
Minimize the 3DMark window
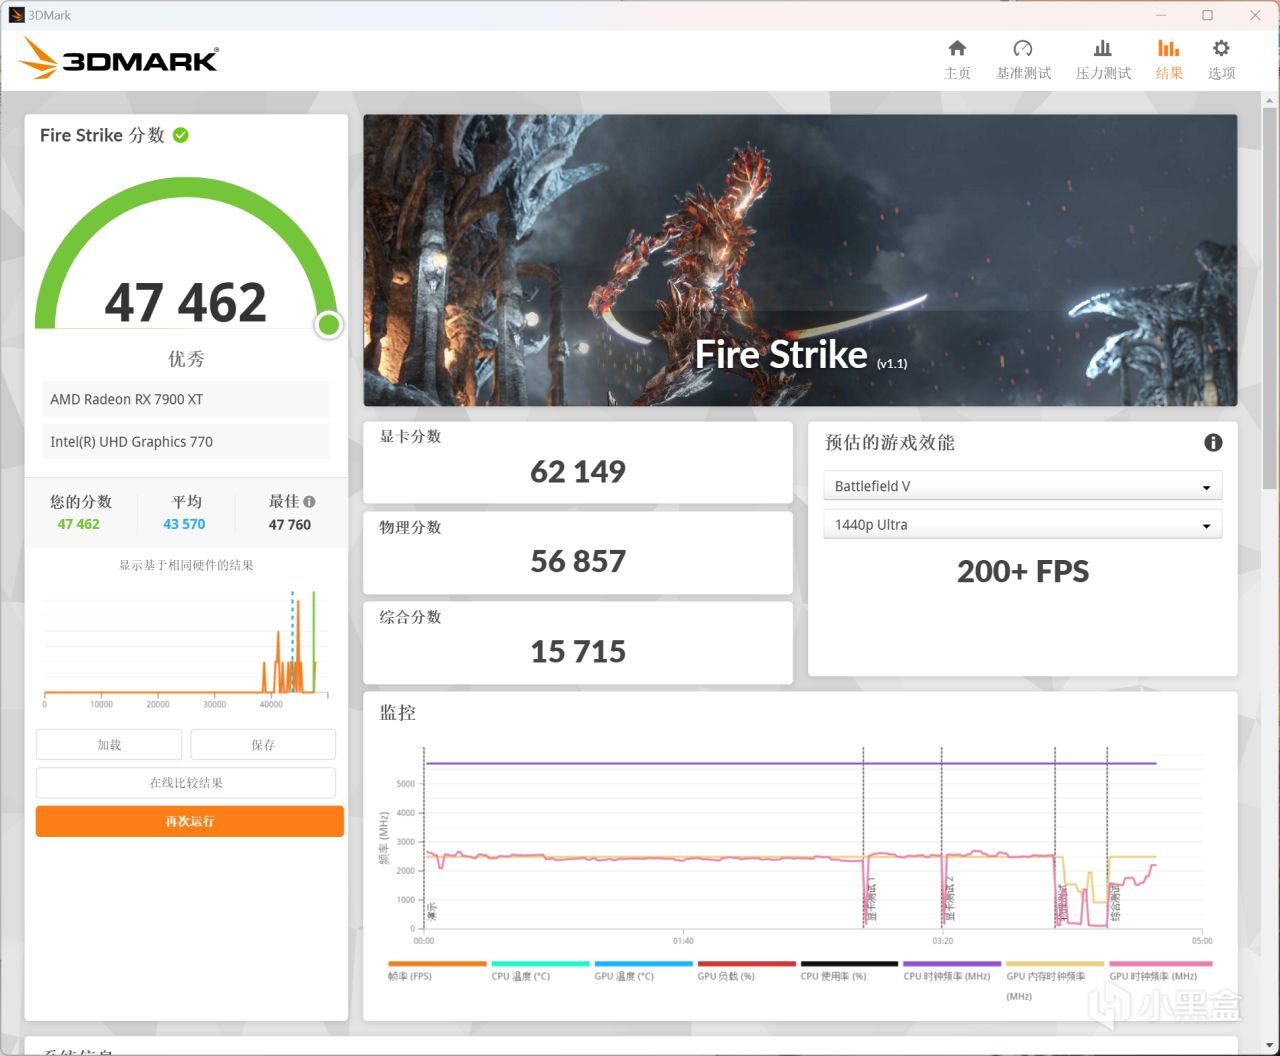click(1161, 15)
